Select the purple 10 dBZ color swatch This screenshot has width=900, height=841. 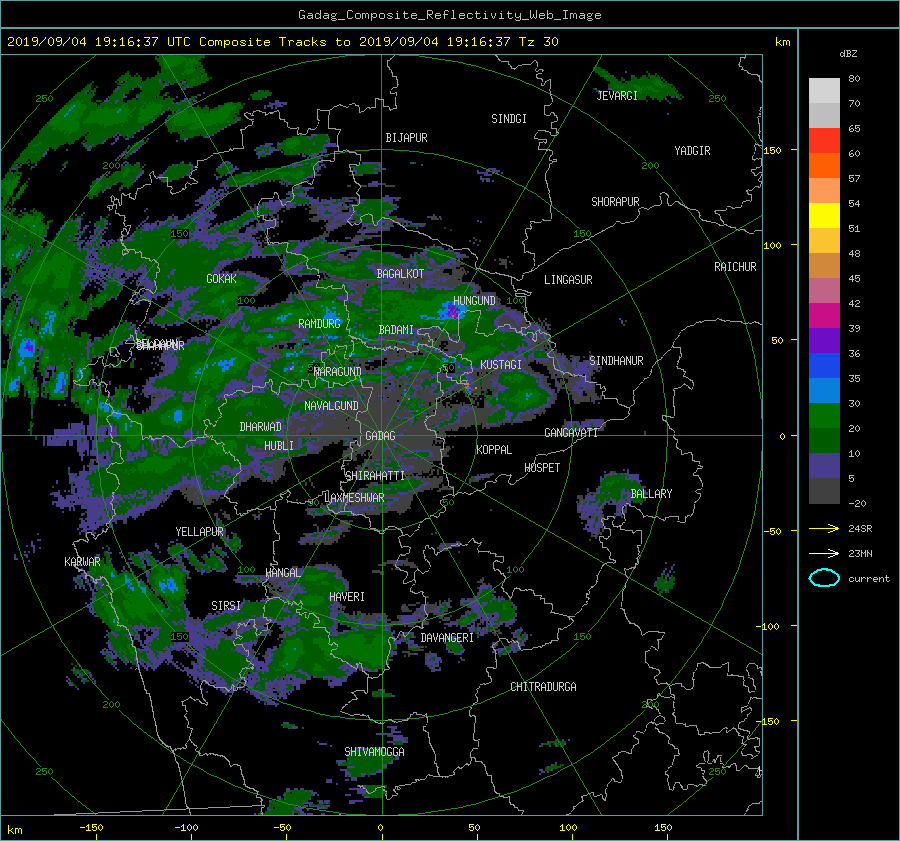824,466
